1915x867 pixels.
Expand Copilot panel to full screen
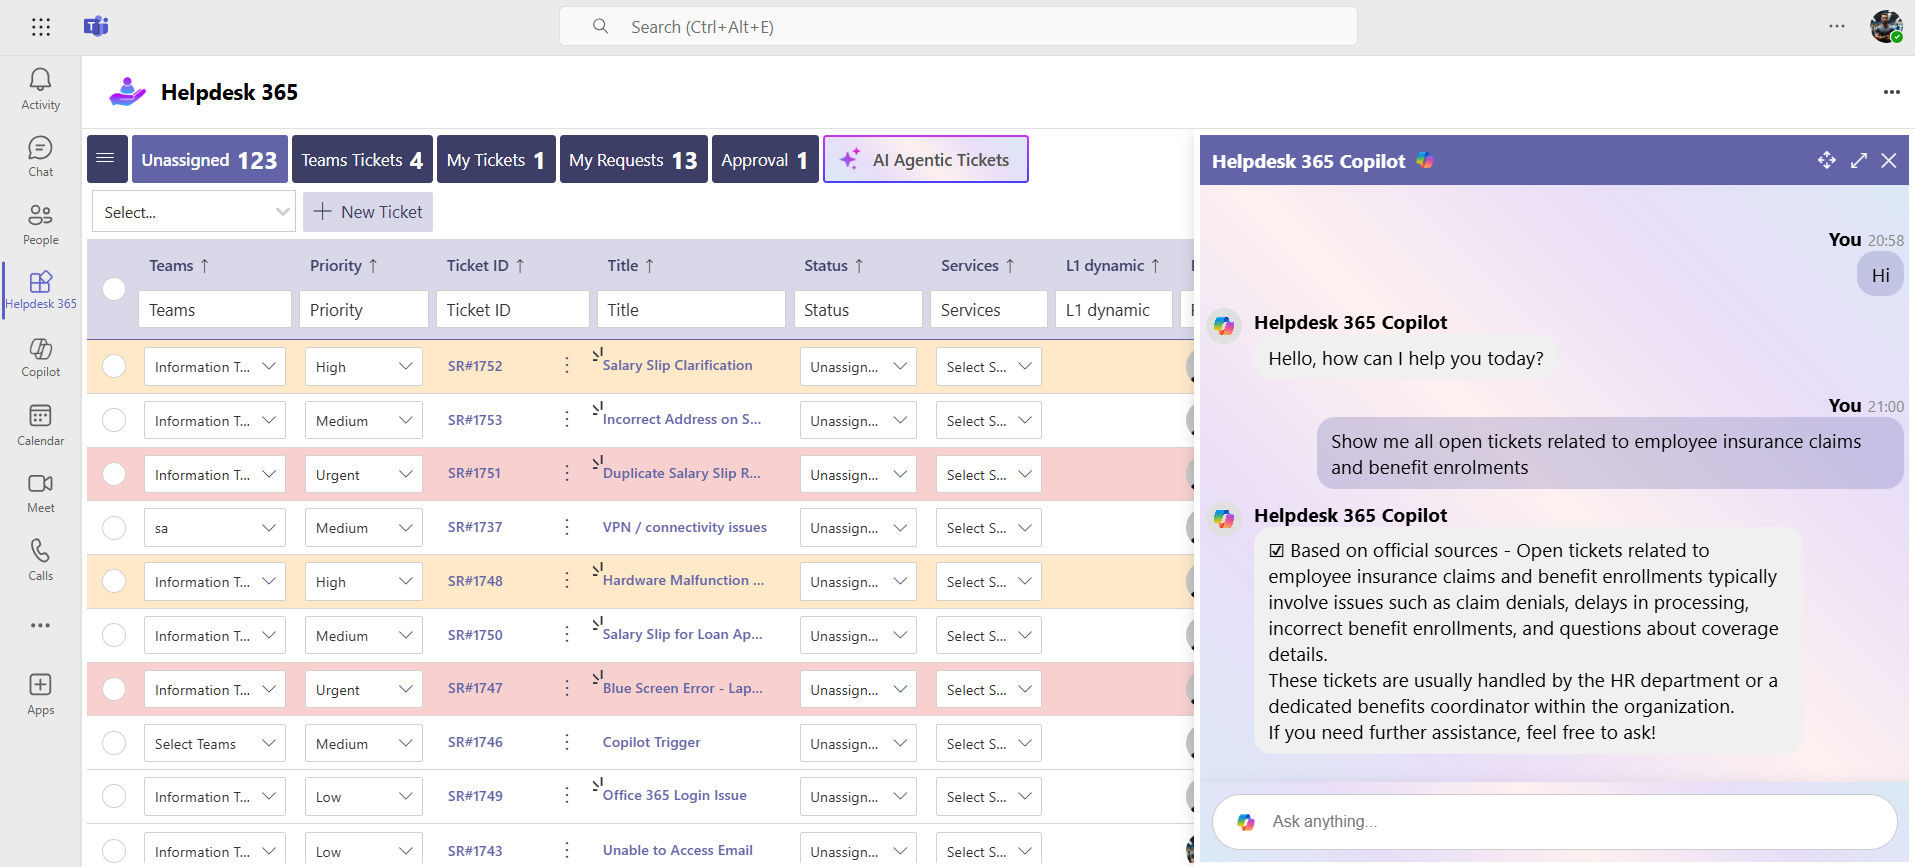click(1858, 161)
